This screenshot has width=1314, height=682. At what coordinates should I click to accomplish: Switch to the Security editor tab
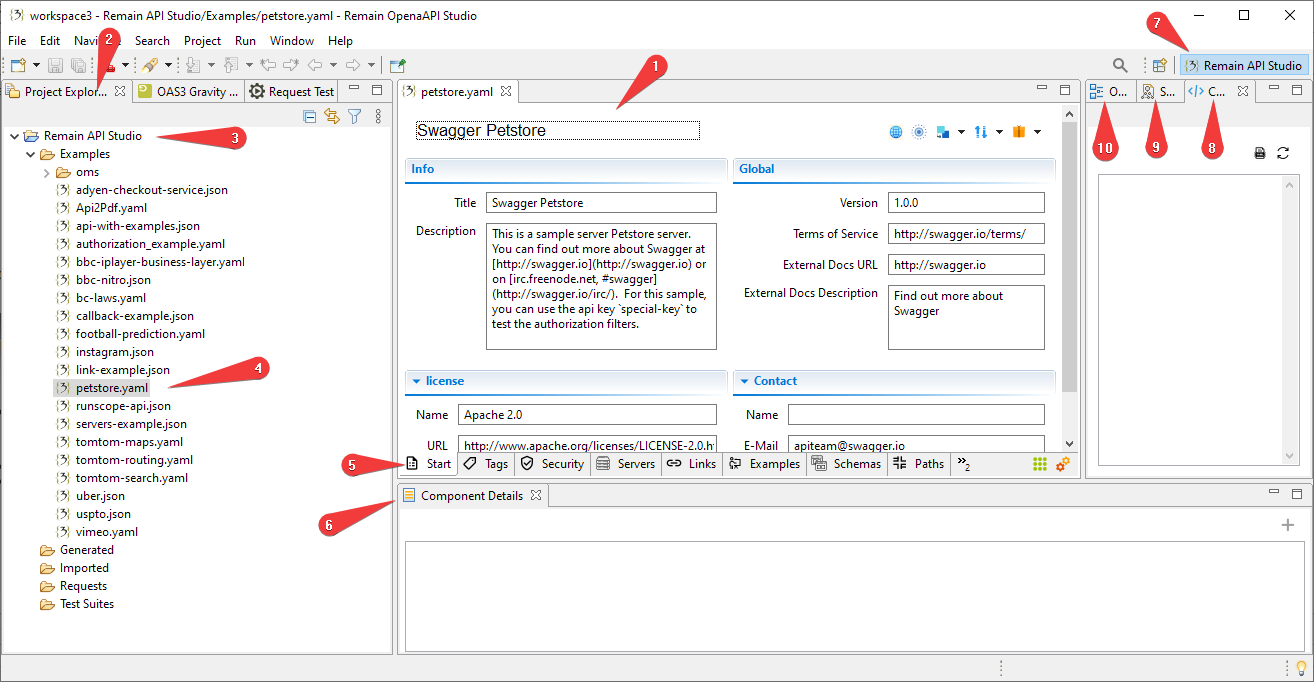pos(552,464)
